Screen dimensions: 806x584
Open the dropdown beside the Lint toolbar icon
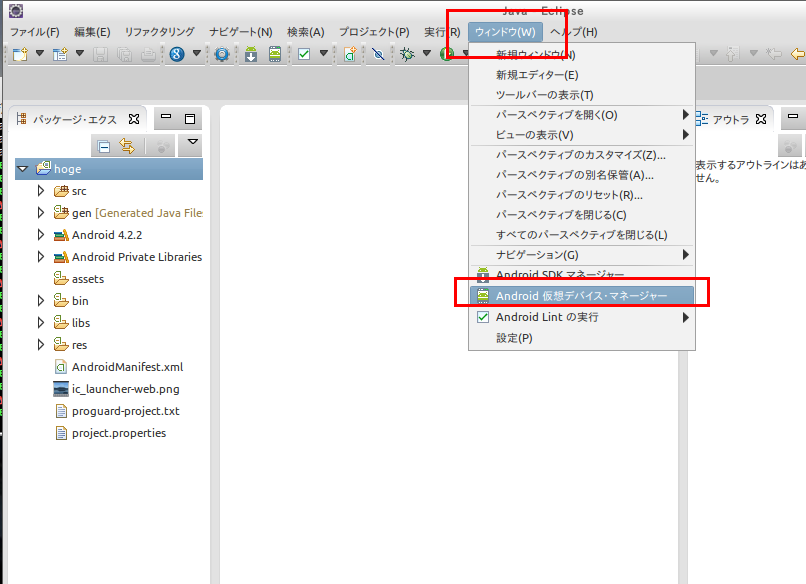tap(324, 53)
